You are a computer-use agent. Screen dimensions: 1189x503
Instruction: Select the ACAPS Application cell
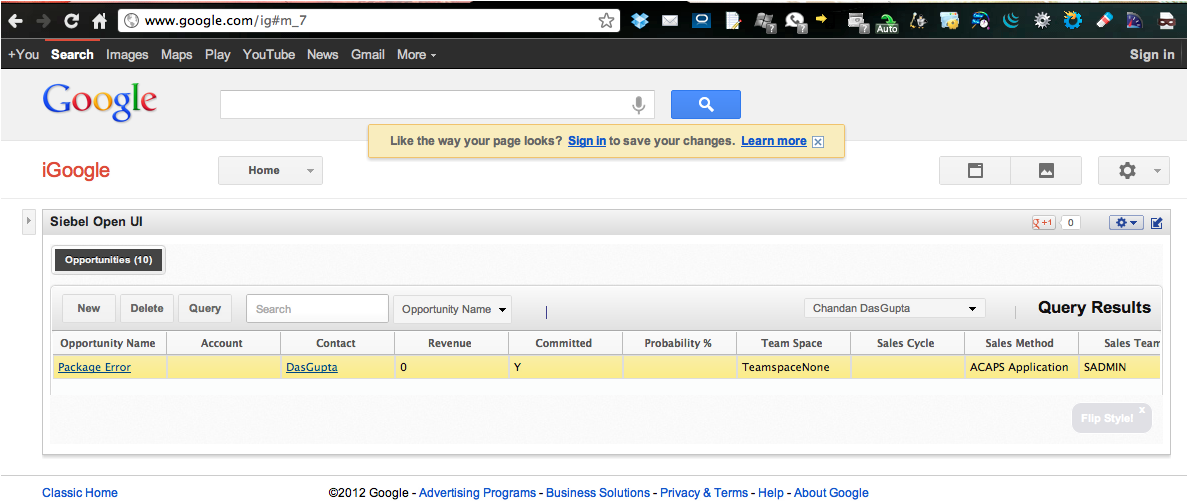point(1021,367)
